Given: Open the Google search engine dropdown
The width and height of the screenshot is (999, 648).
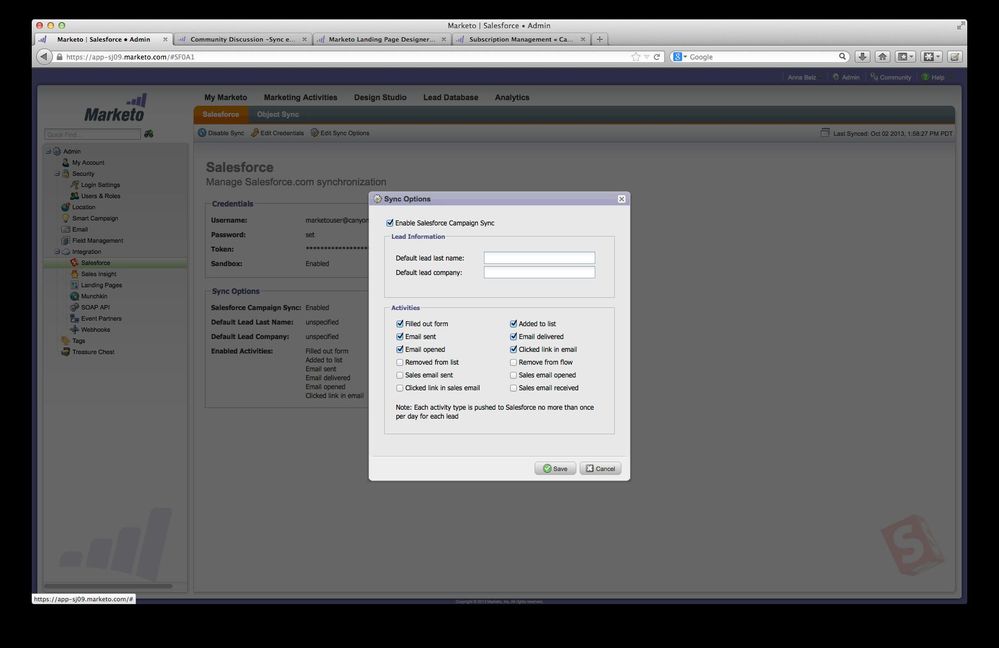Looking at the screenshot, I should tap(680, 57).
